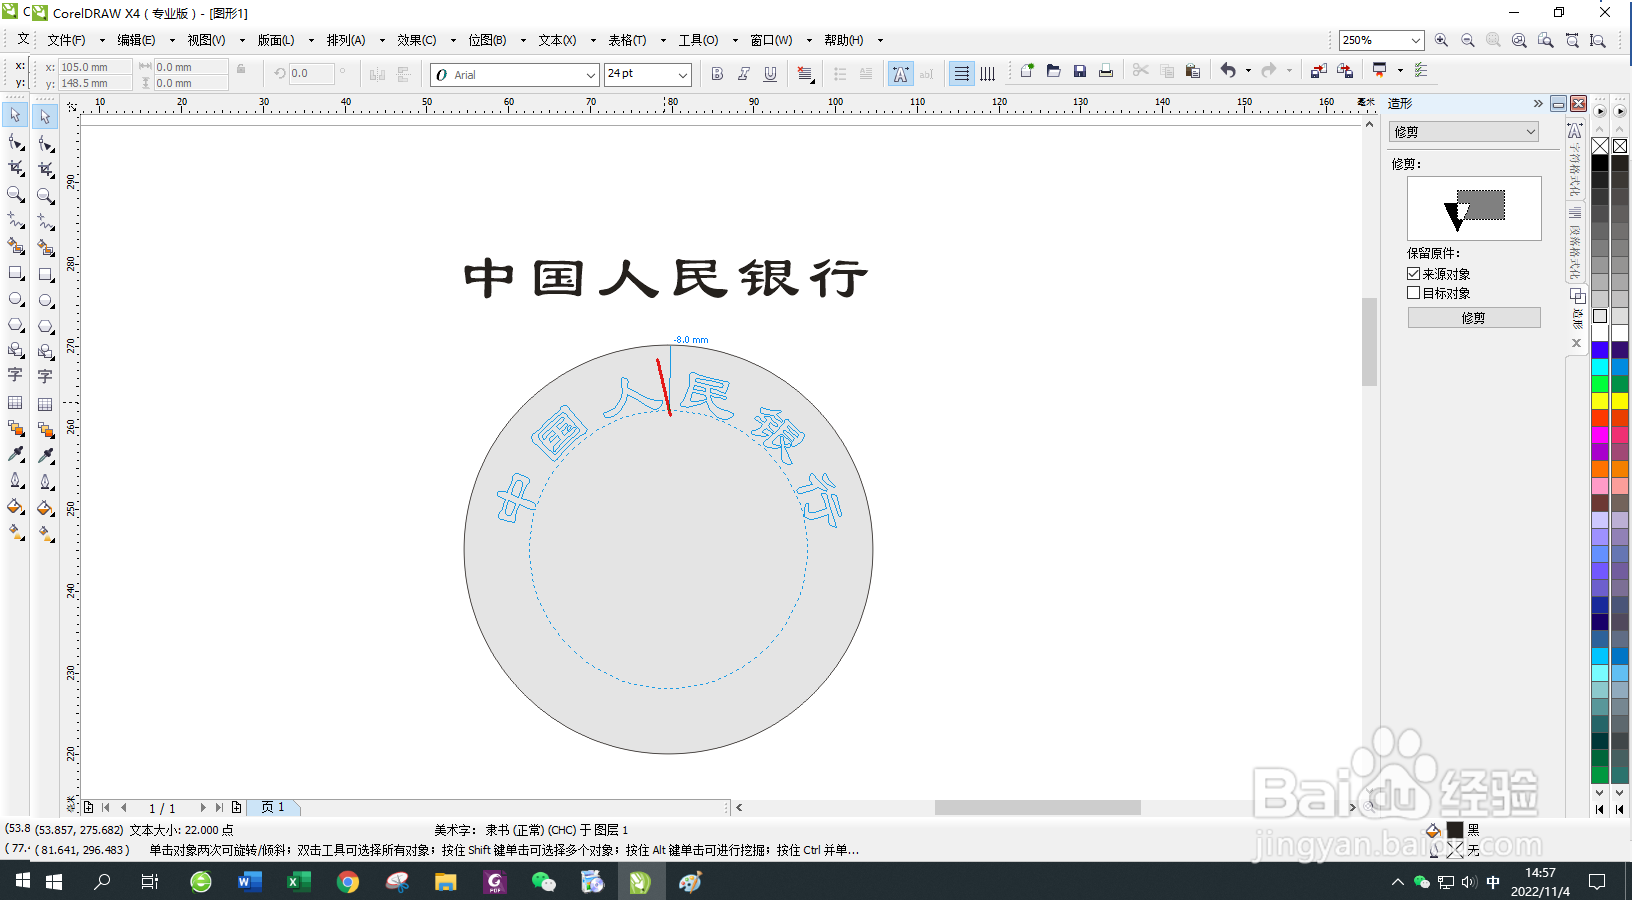This screenshot has height=900, width=1632.
Task: Click the Zoom To Page Height icon
Action: [x=1598, y=40]
